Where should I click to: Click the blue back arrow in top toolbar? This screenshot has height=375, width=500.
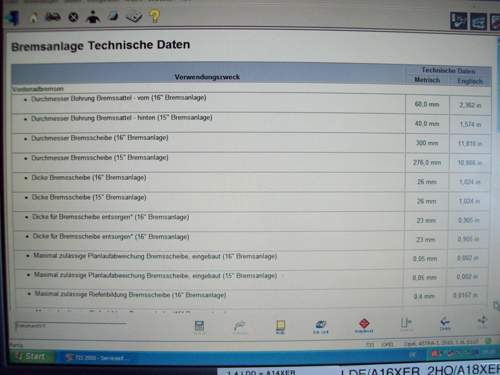pos(13,18)
